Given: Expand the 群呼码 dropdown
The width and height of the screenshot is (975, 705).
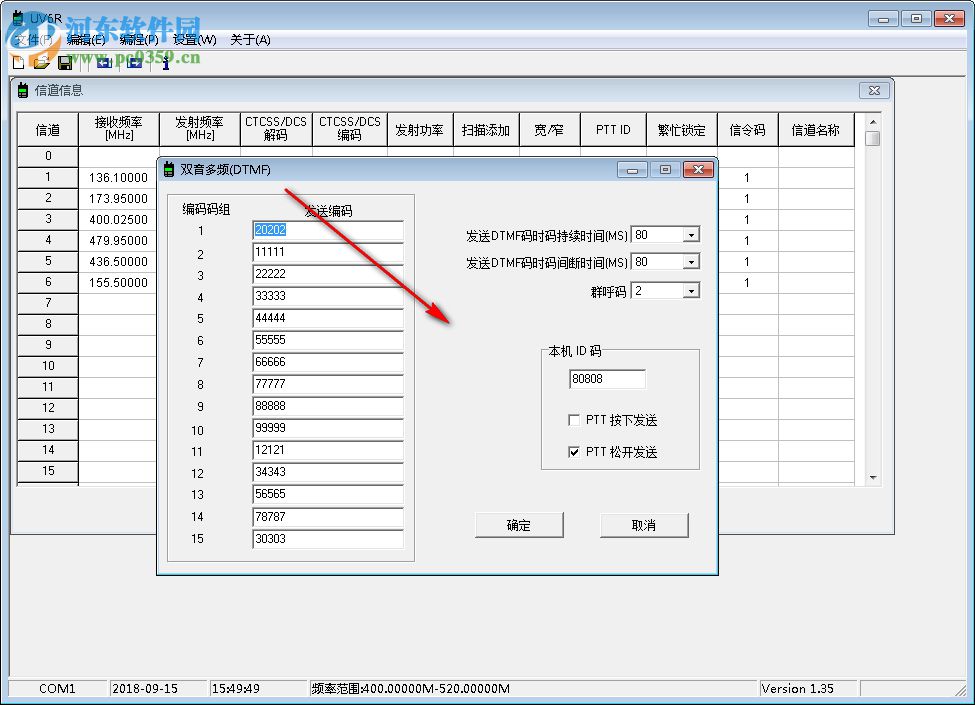Looking at the screenshot, I should [x=691, y=291].
